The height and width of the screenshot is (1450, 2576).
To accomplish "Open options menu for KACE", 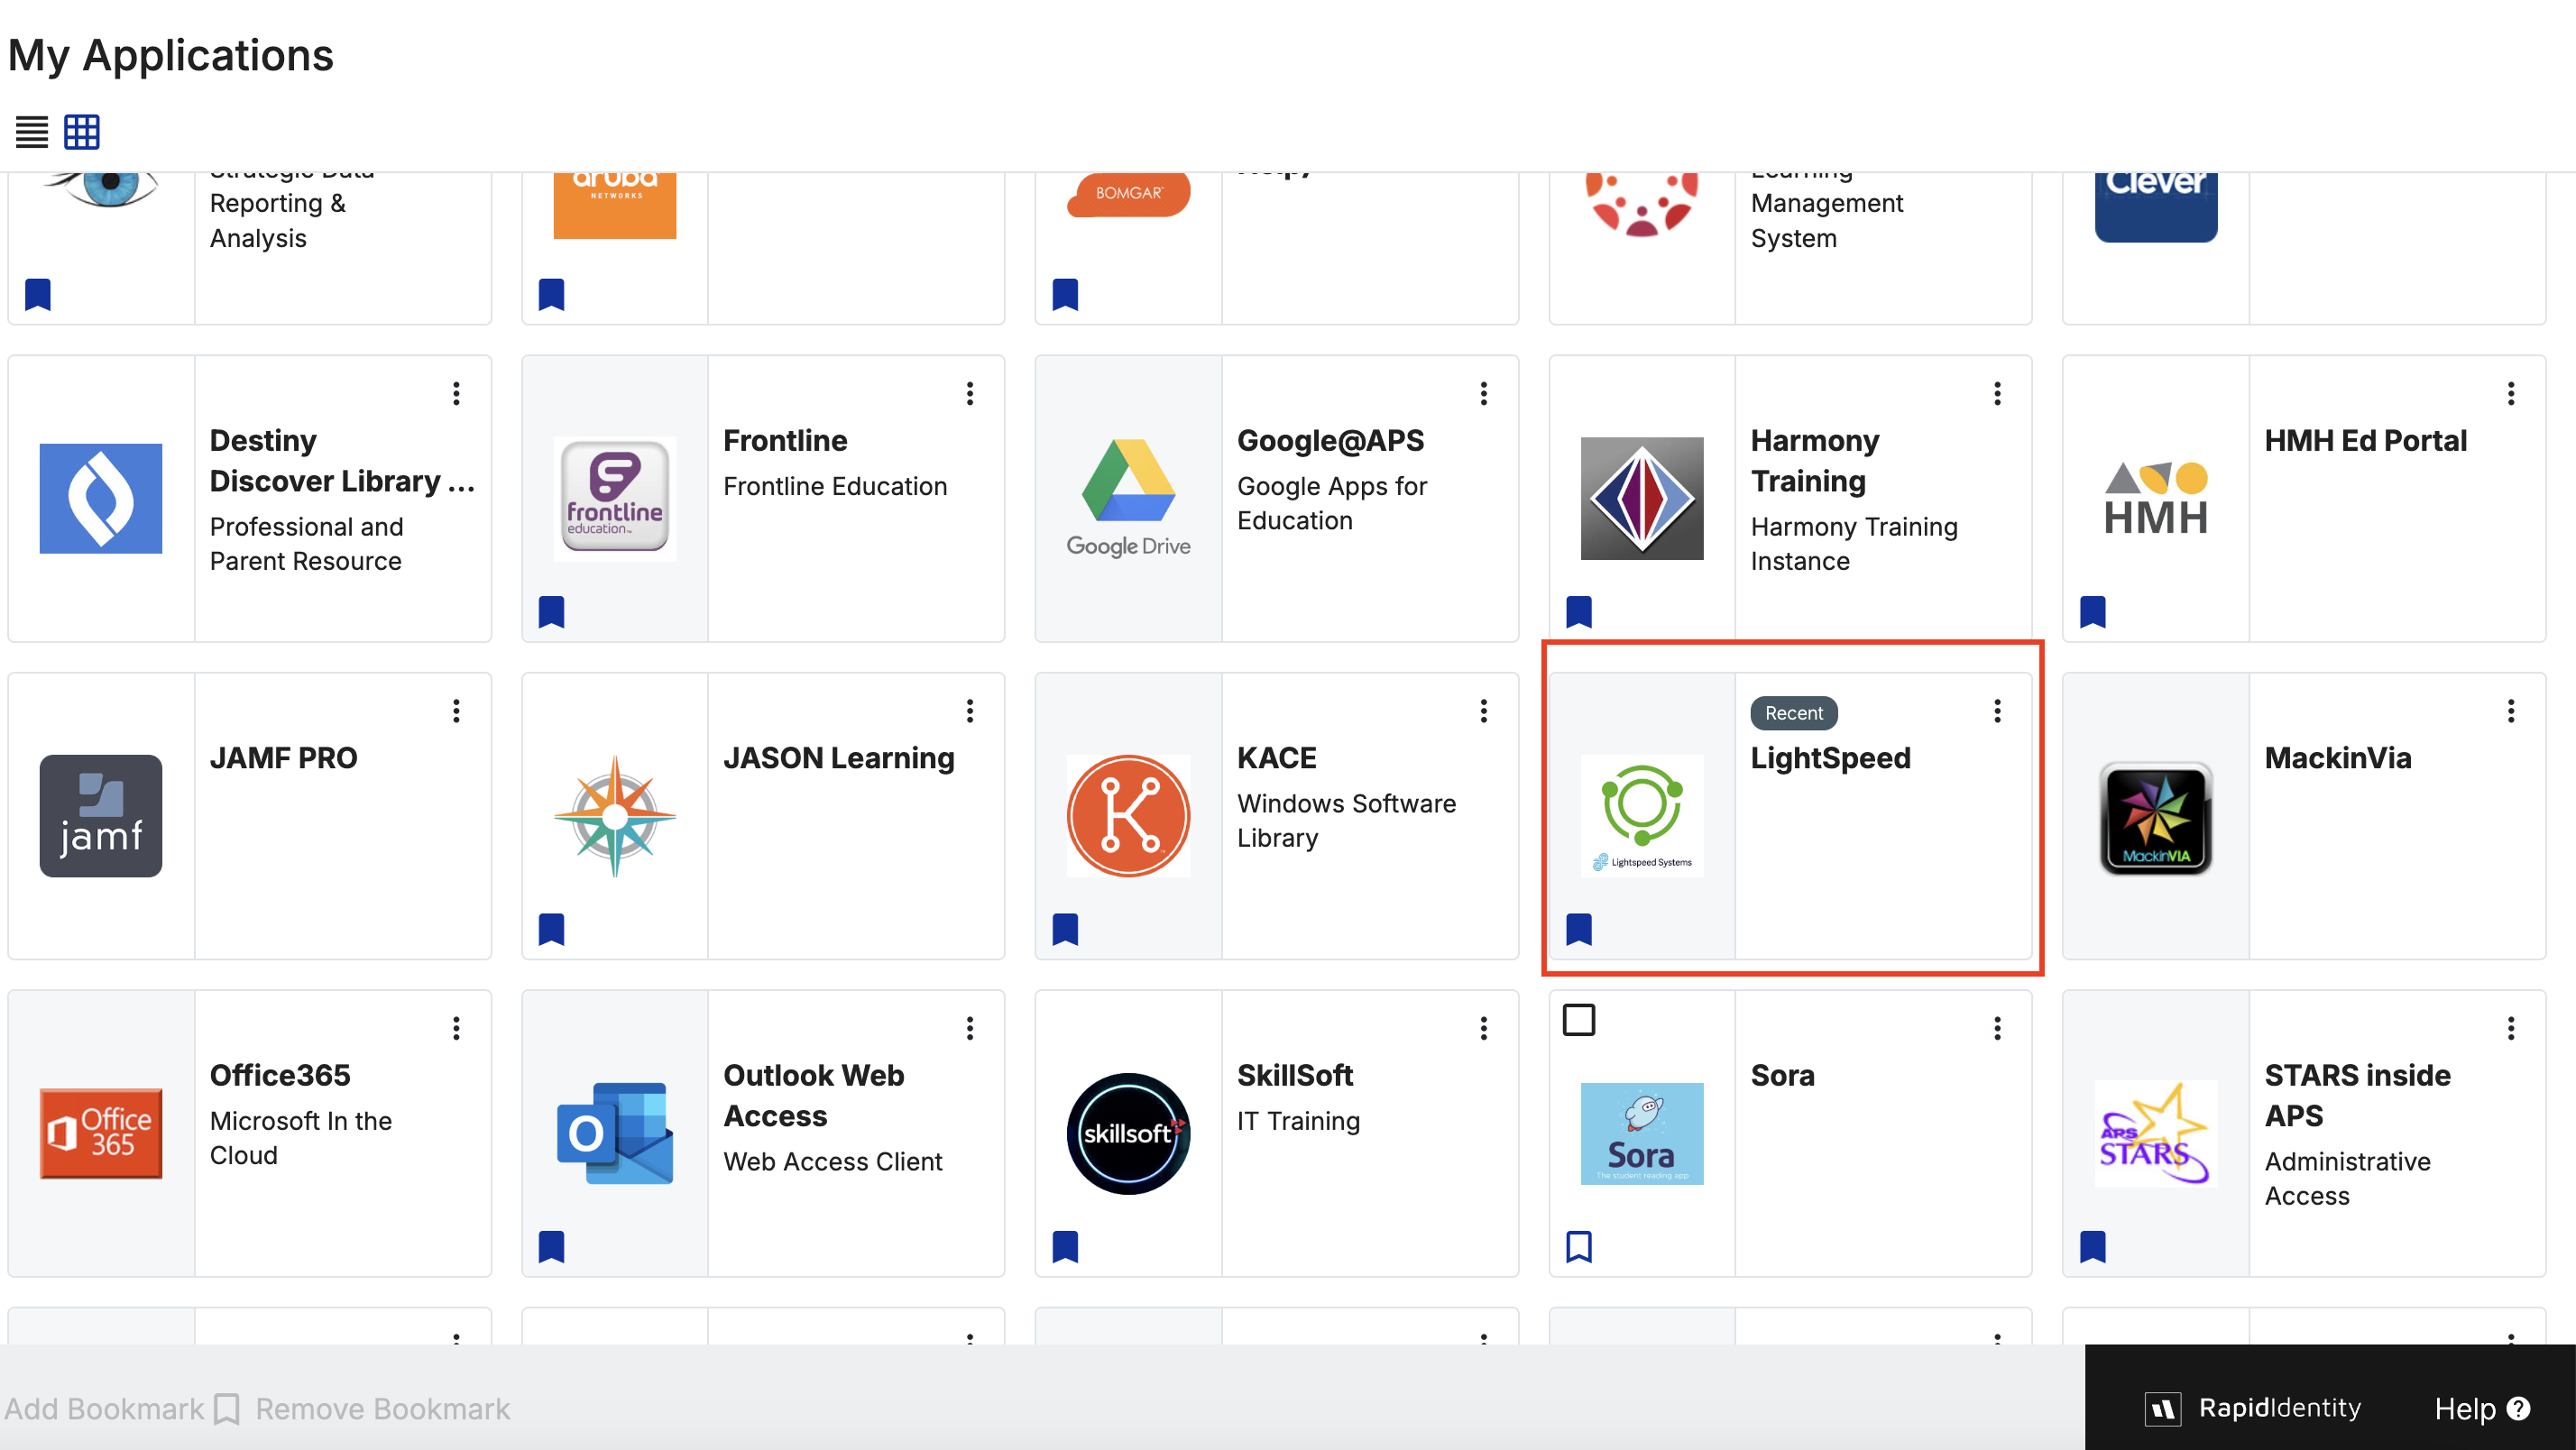I will (1484, 711).
